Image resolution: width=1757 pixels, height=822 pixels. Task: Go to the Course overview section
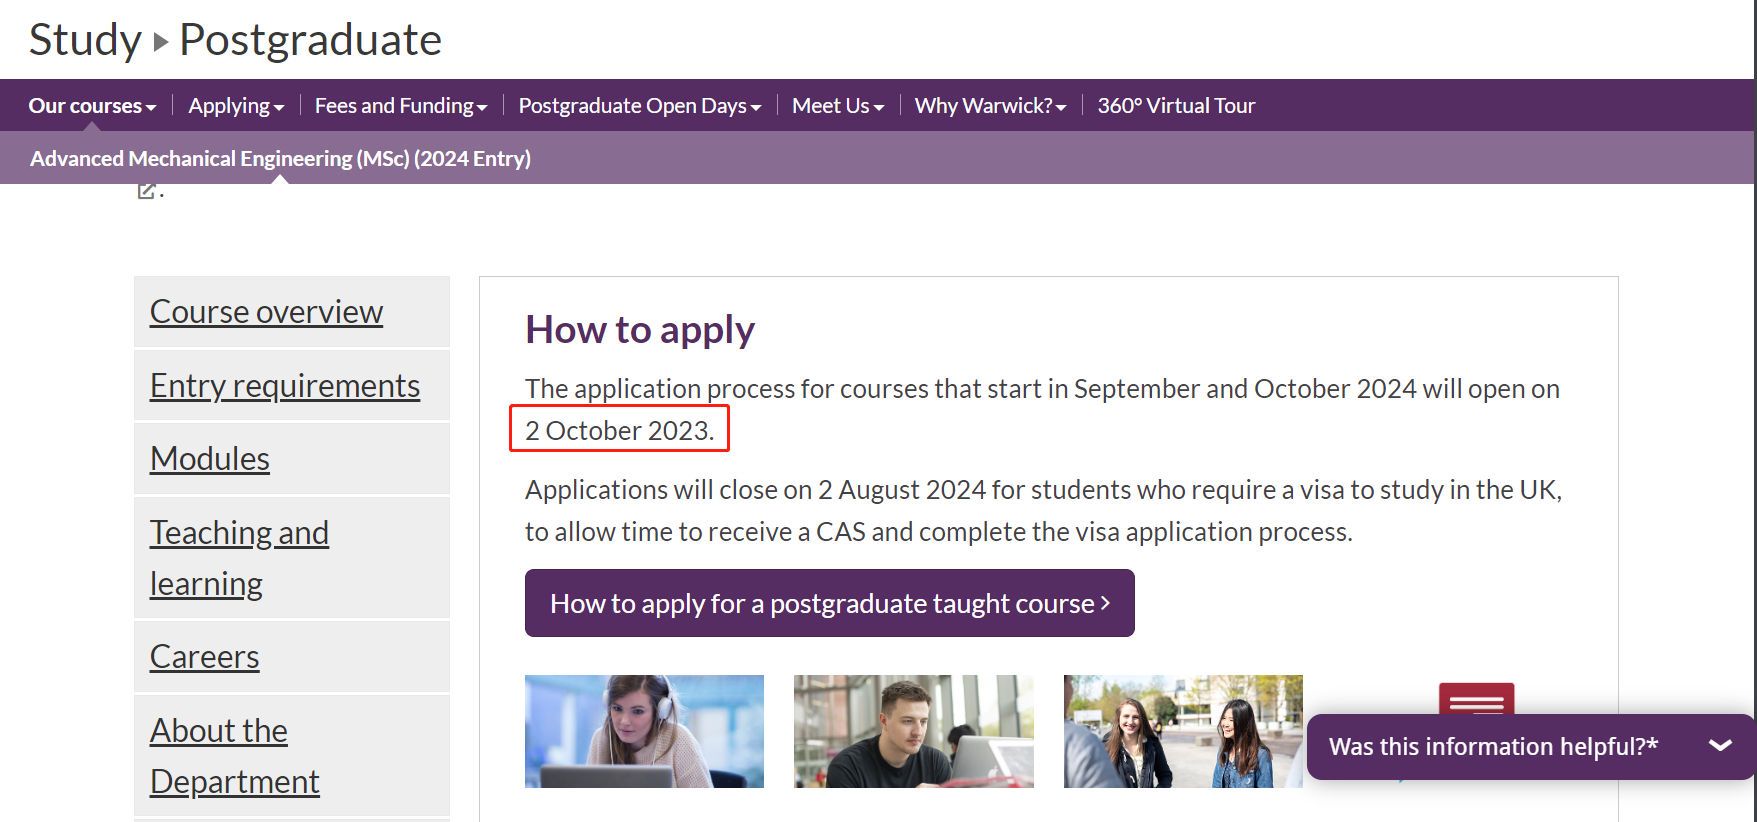click(266, 312)
